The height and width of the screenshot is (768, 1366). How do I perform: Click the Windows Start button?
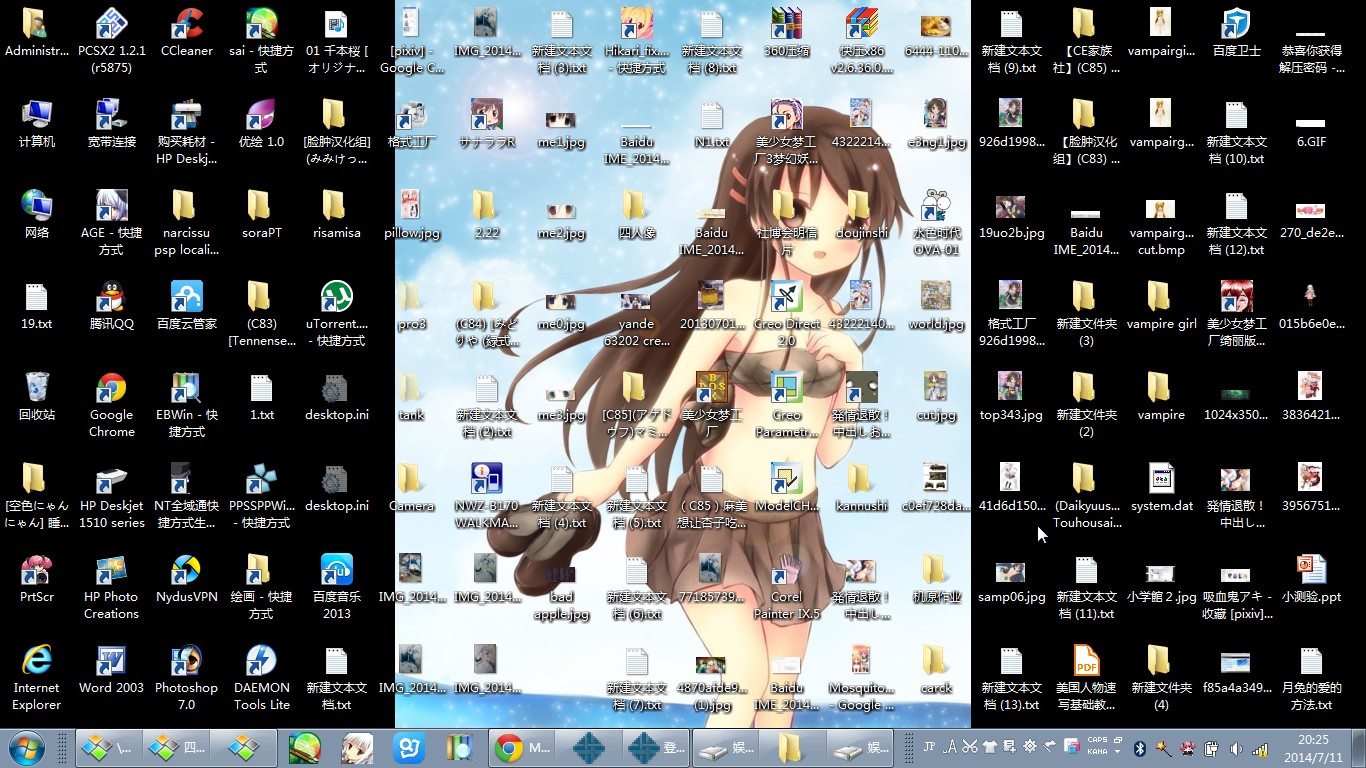(x=27, y=748)
